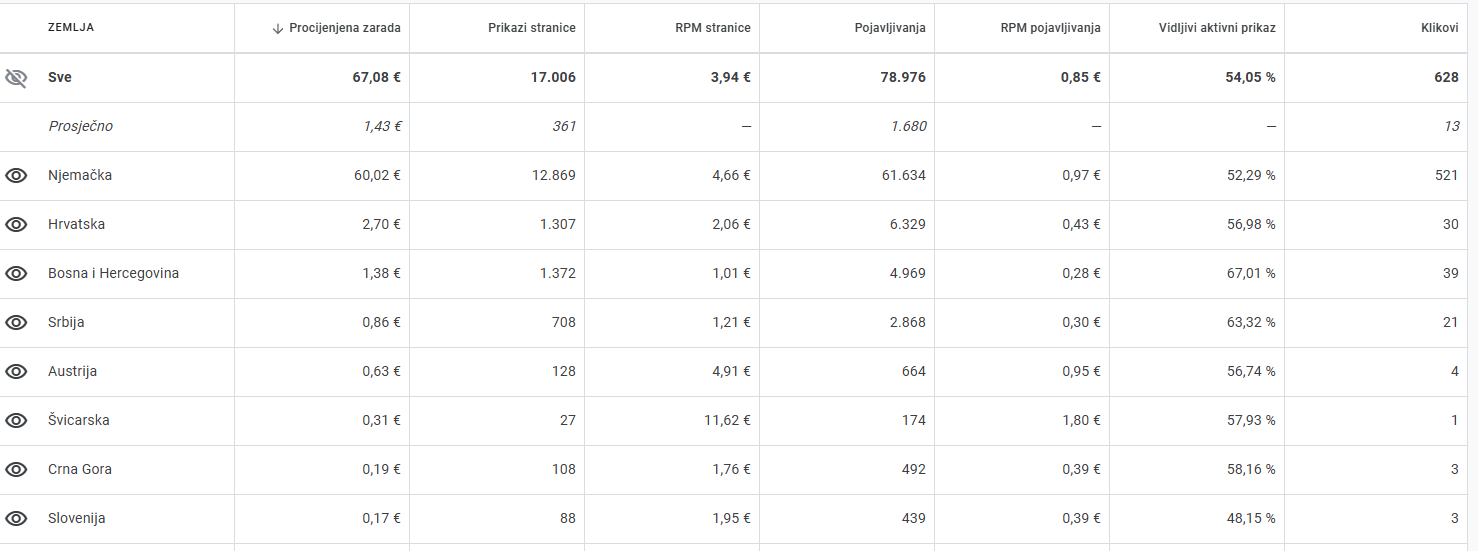Screen dimensions: 1478x551
Task: Sort table by RPM stranice header
Action: click(713, 28)
